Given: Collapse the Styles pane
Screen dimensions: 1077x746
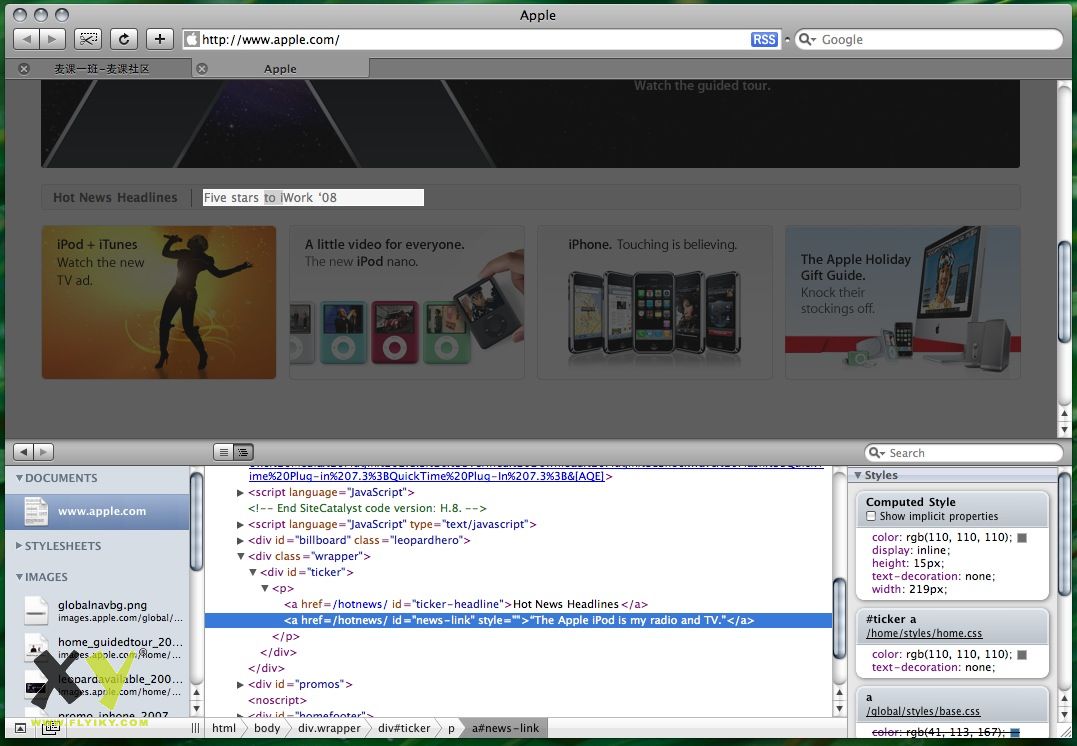Looking at the screenshot, I should tap(857, 475).
